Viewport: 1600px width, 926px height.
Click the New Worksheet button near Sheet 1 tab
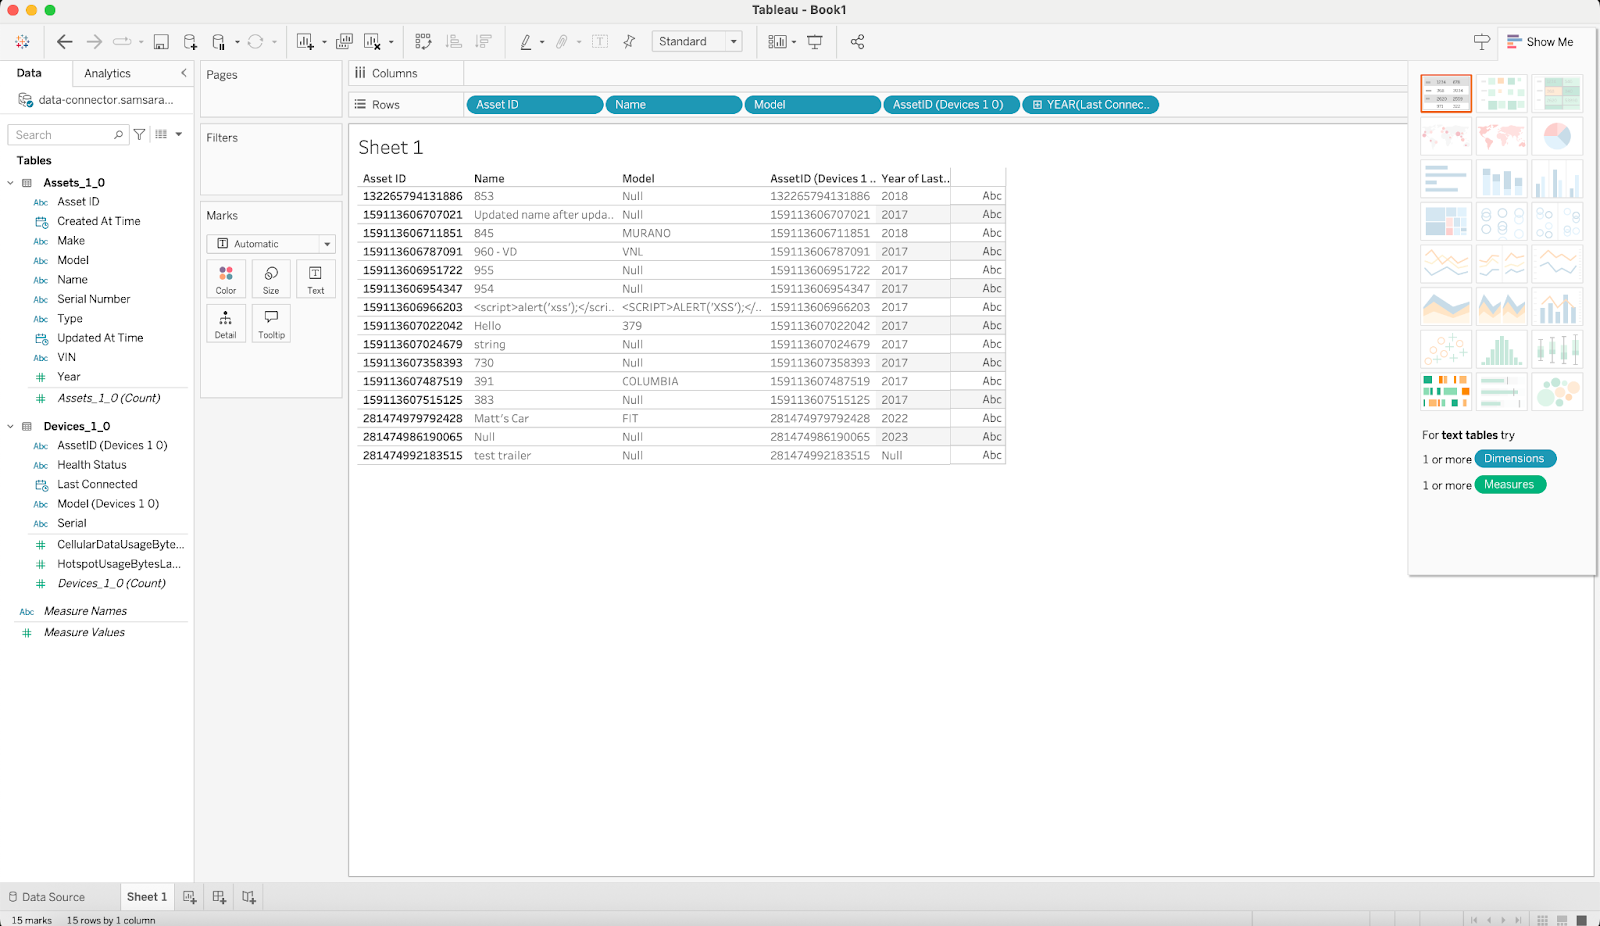point(189,896)
